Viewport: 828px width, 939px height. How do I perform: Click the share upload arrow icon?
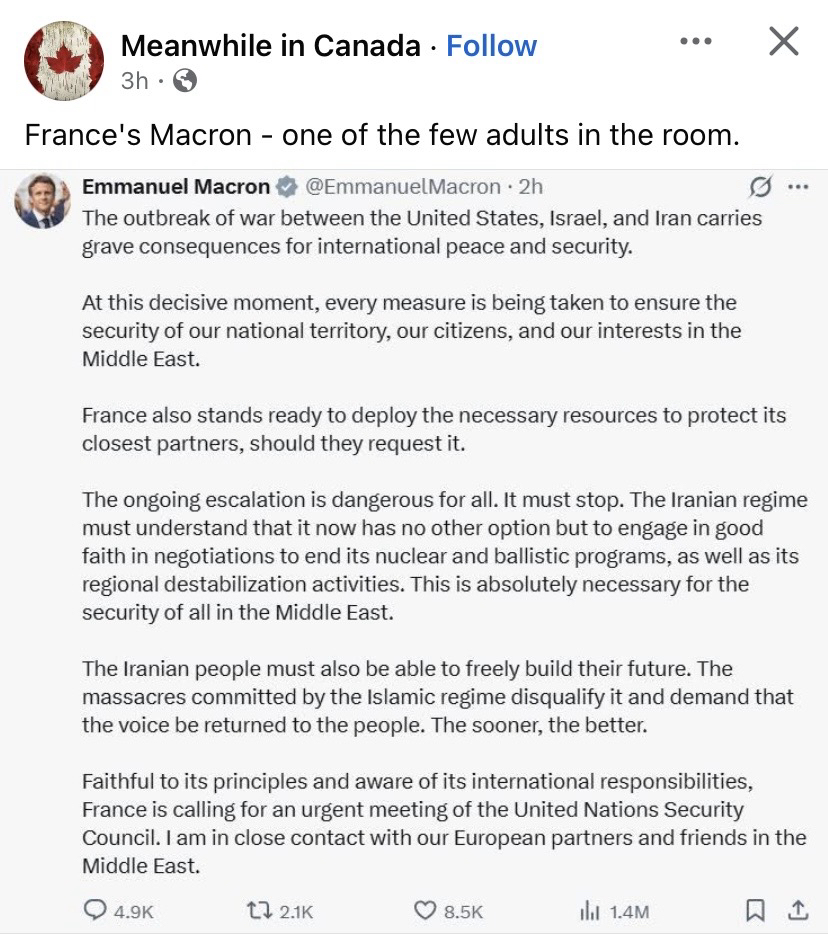[x=797, y=910]
